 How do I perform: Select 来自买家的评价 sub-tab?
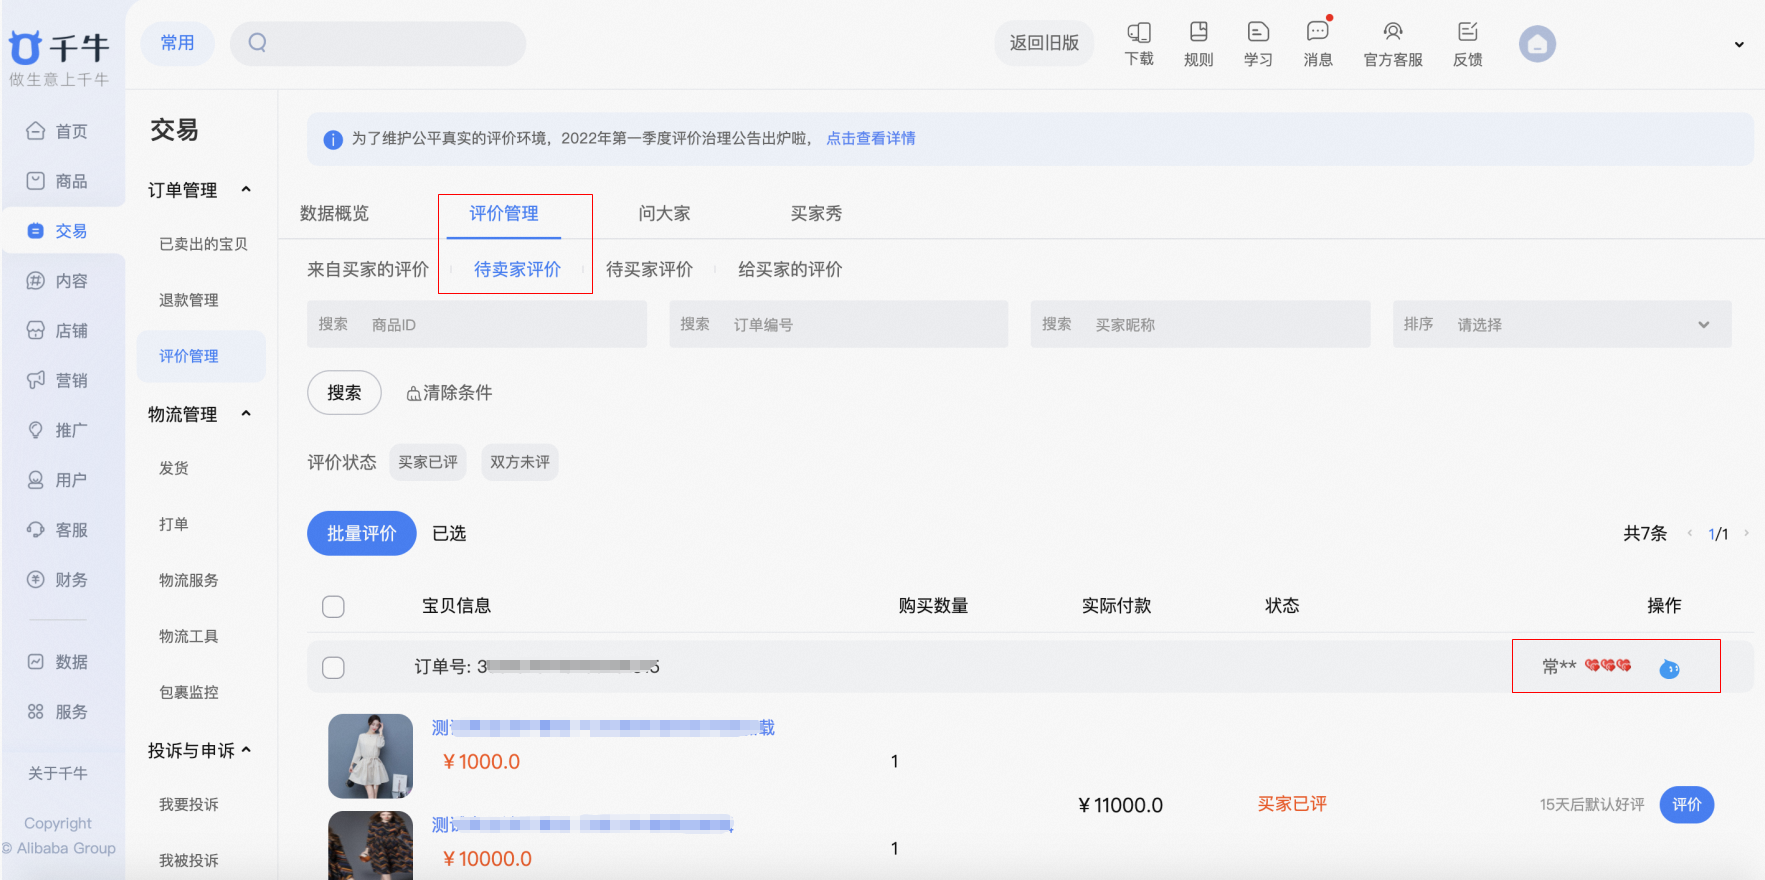(x=368, y=269)
